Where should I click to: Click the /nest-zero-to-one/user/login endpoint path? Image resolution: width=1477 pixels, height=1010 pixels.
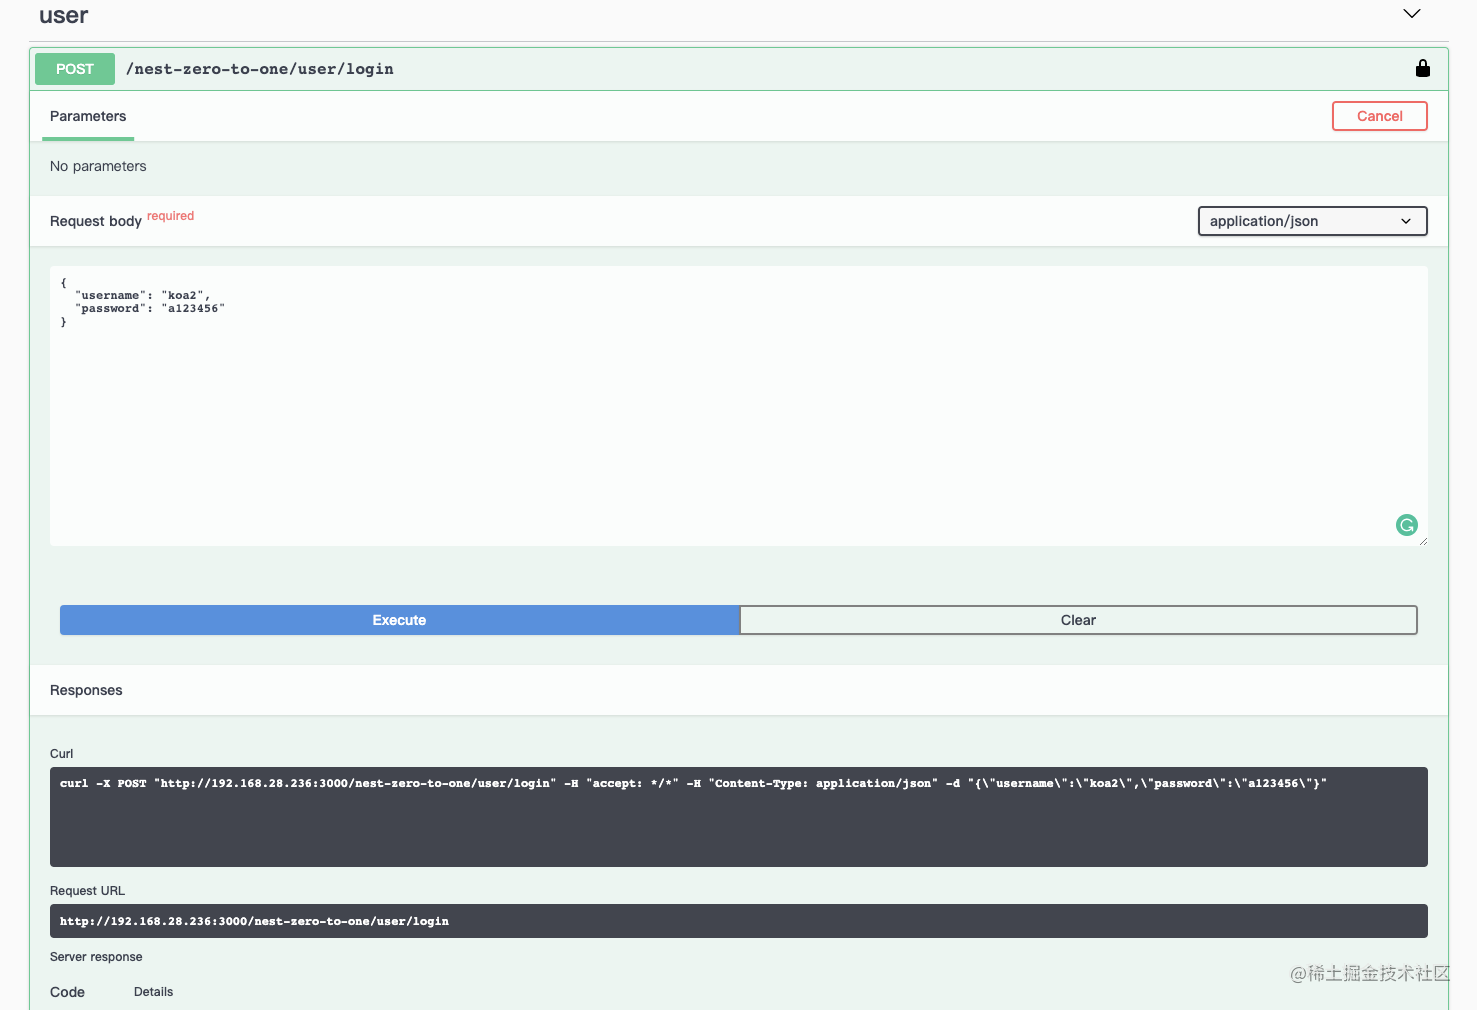(260, 69)
